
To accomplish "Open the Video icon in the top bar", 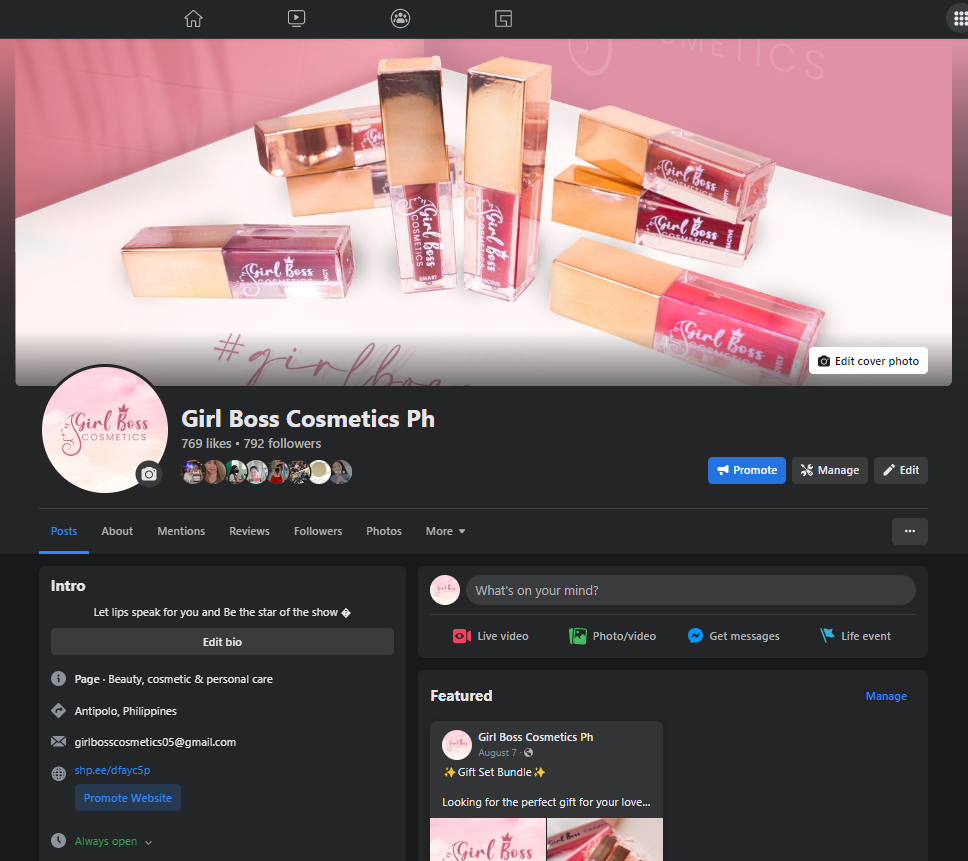I will [x=296, y=19].
